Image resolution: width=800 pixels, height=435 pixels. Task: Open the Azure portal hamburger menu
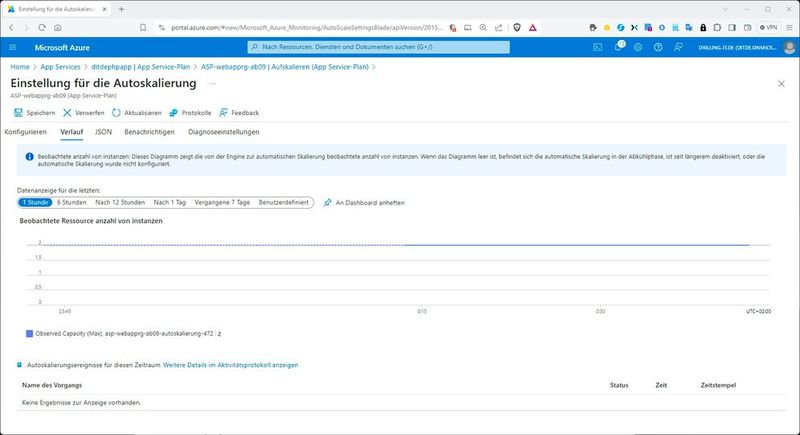click(x=13, y=47)
